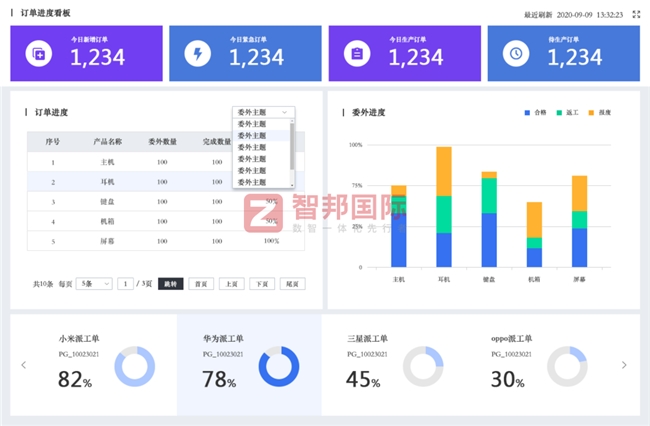Toggle the 返工 legend series
650x426 pixels.
568,113
